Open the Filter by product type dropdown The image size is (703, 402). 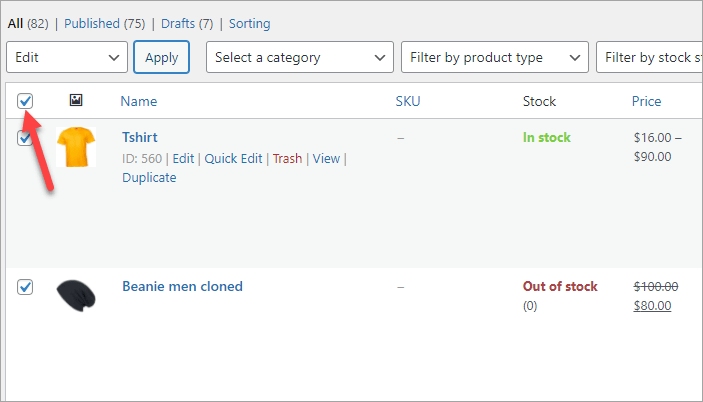[494, 58]
